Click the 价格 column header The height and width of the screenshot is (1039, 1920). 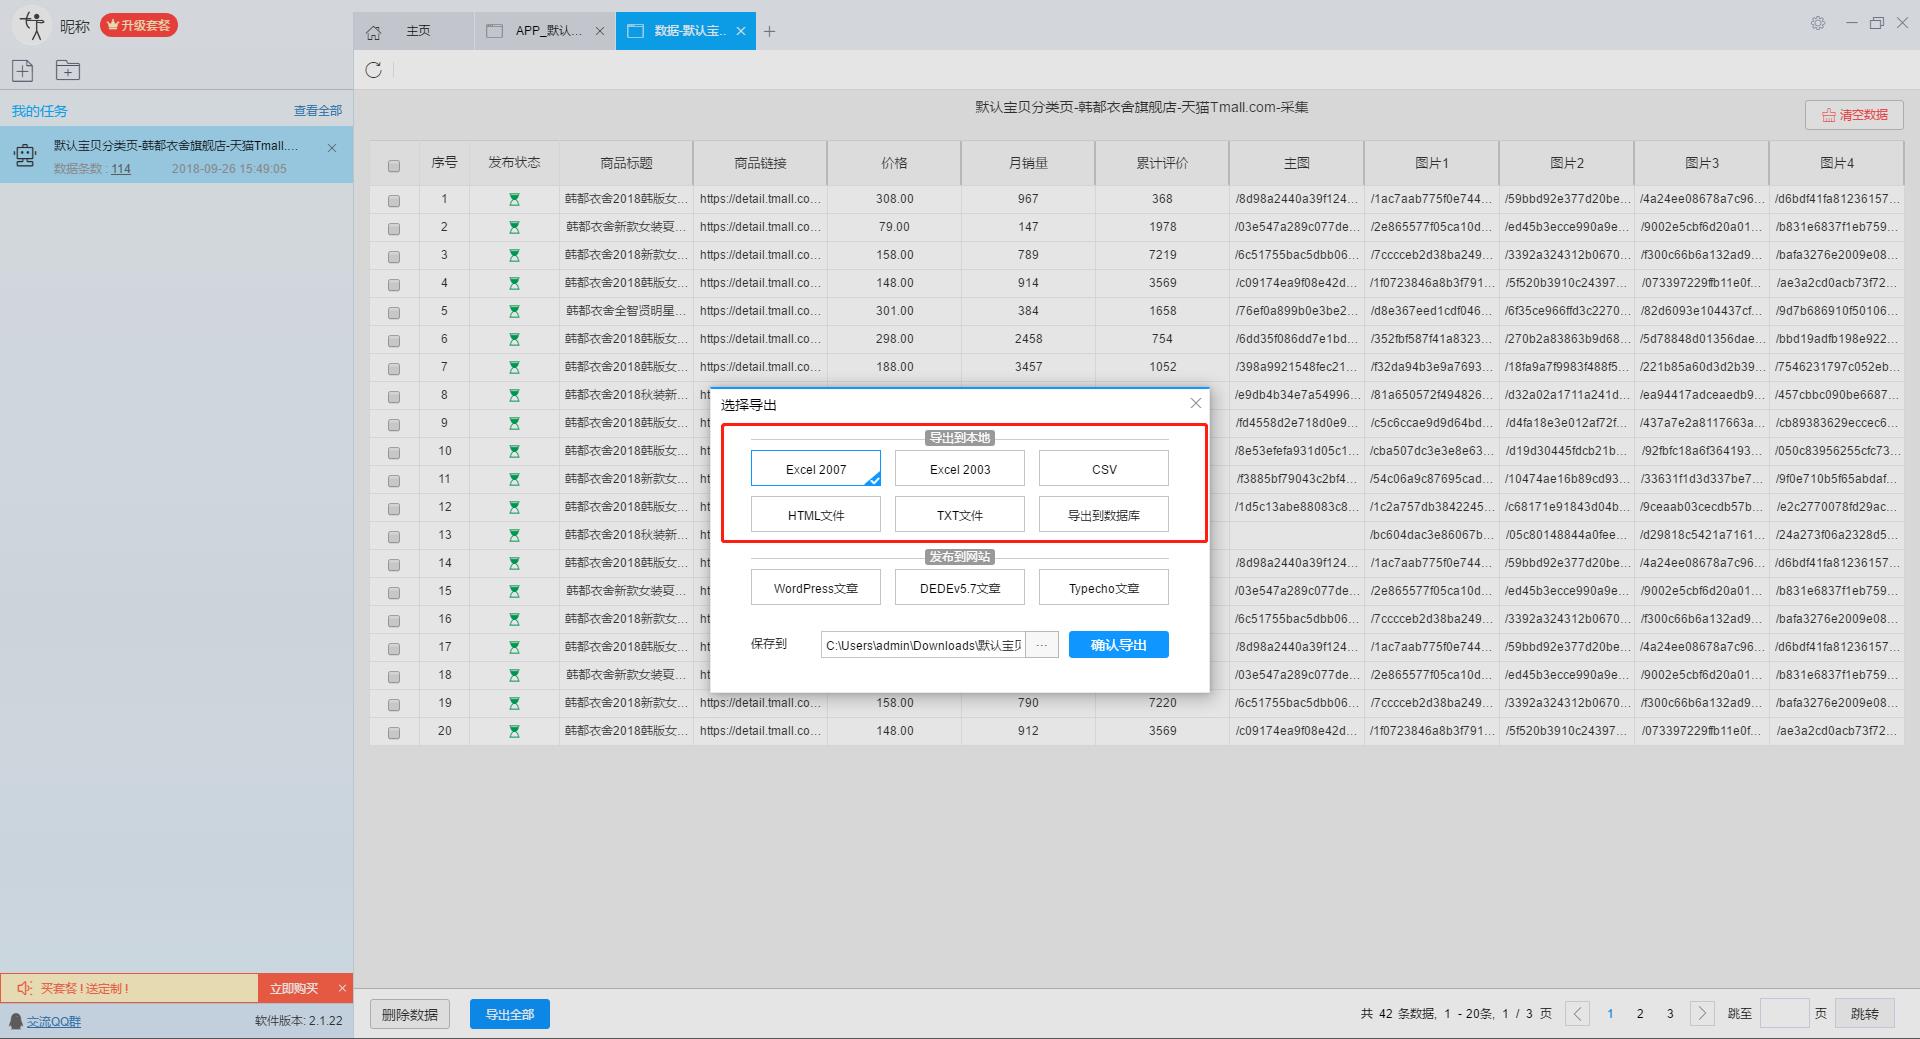pos(894,163)
